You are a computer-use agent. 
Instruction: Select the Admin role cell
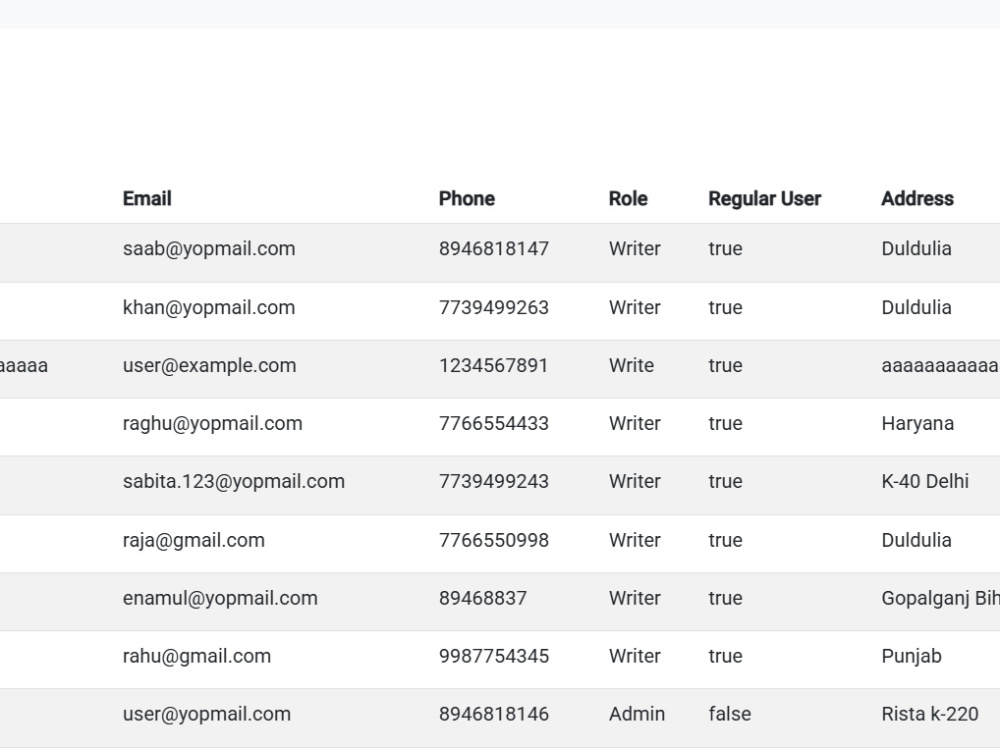(x=636, y=714)
